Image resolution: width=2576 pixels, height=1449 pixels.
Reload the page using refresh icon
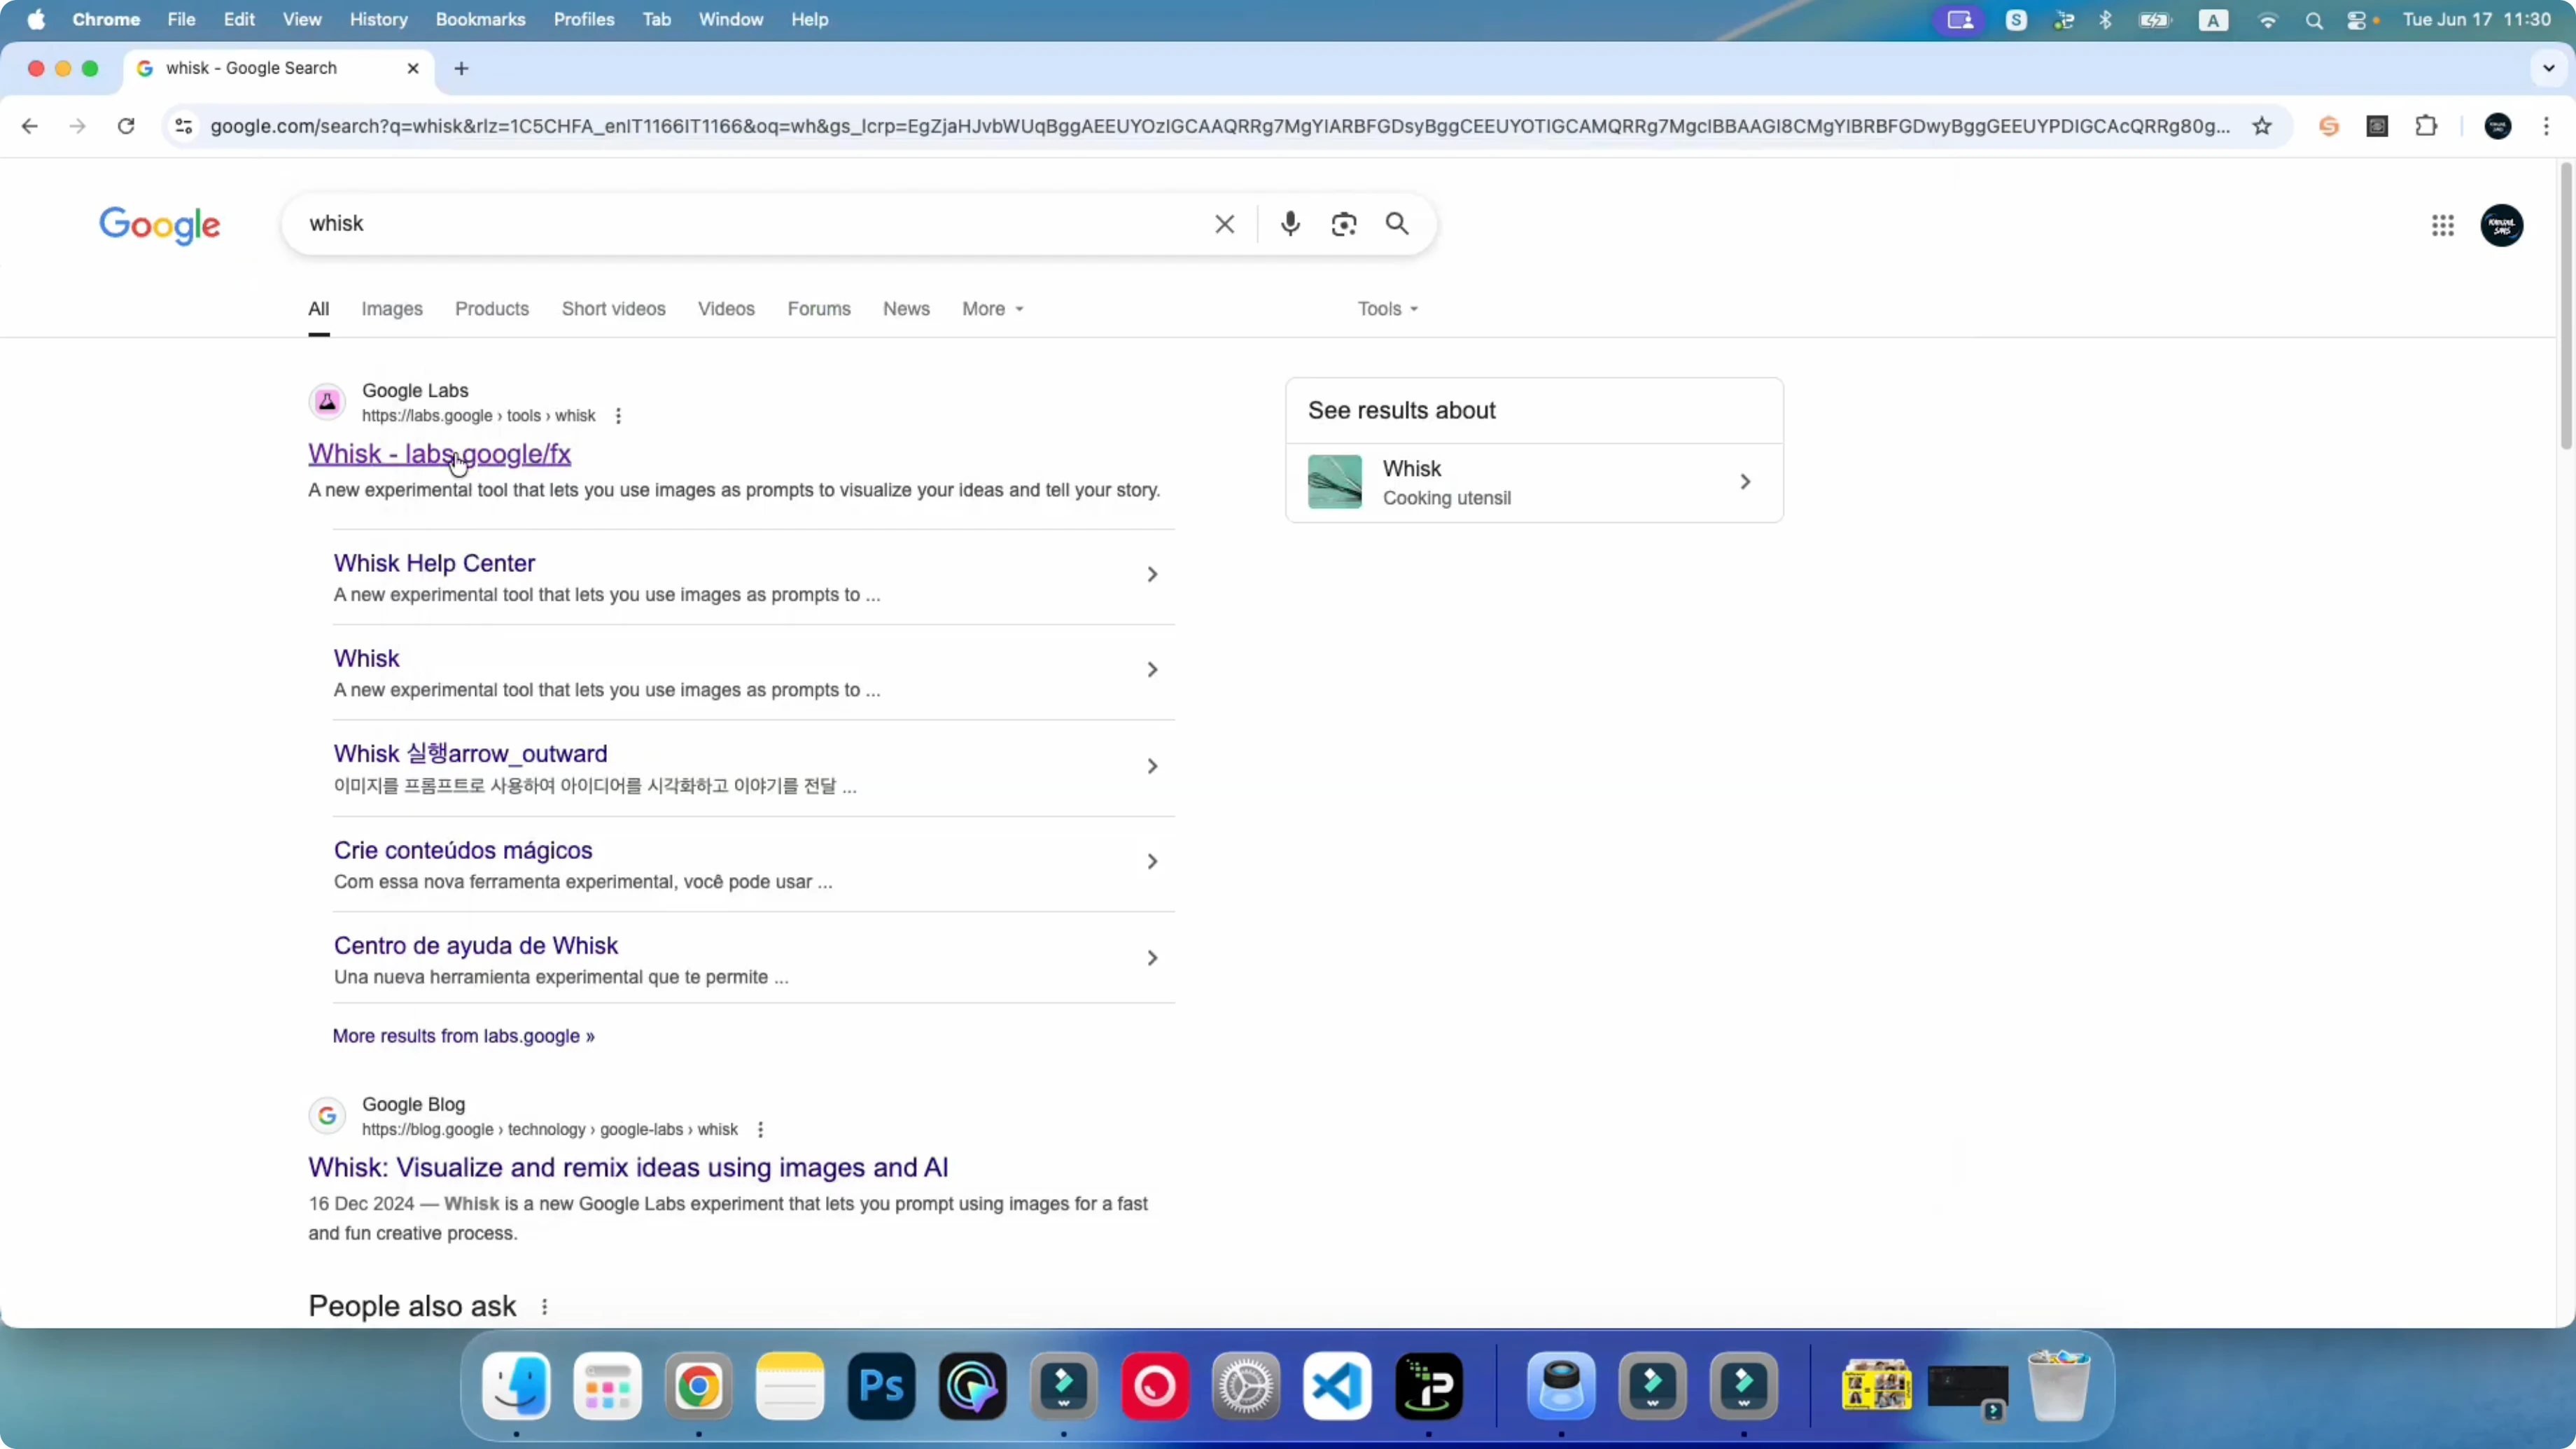click(126, 126)
